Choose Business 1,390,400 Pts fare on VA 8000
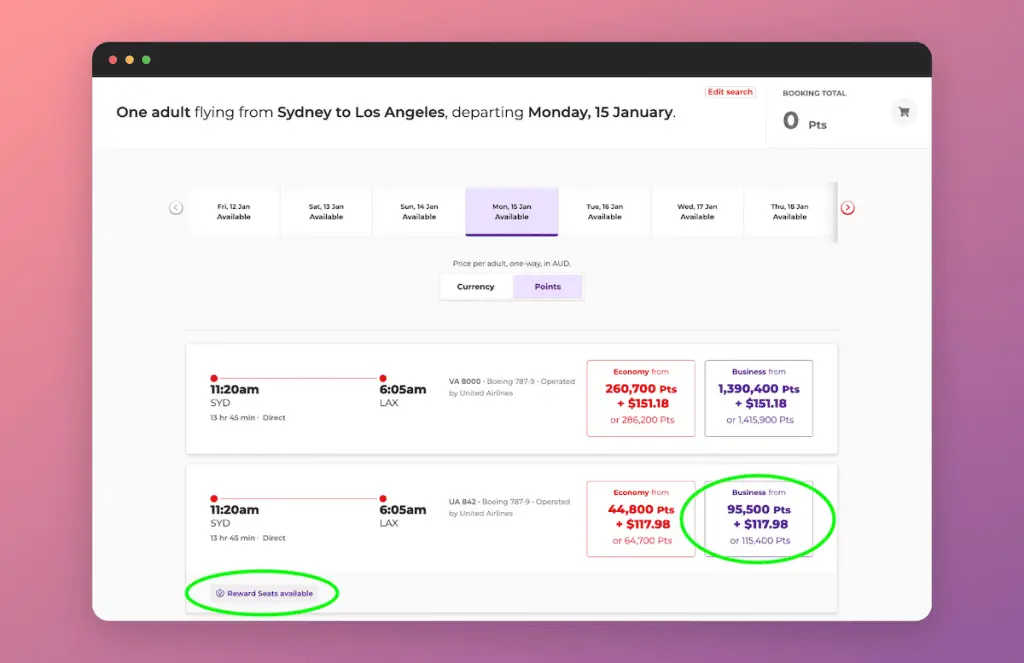The image size is (1024, 663). pos(759,398)
